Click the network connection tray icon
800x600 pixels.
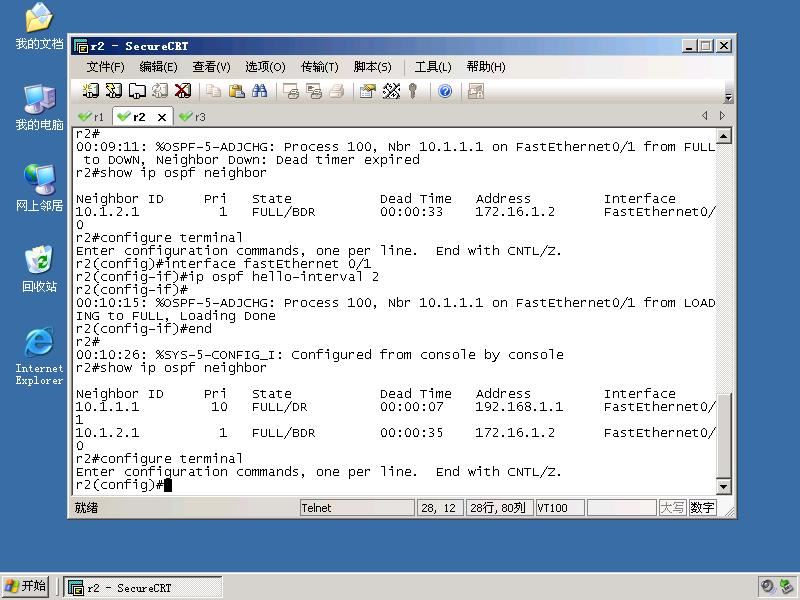(786, 586)
